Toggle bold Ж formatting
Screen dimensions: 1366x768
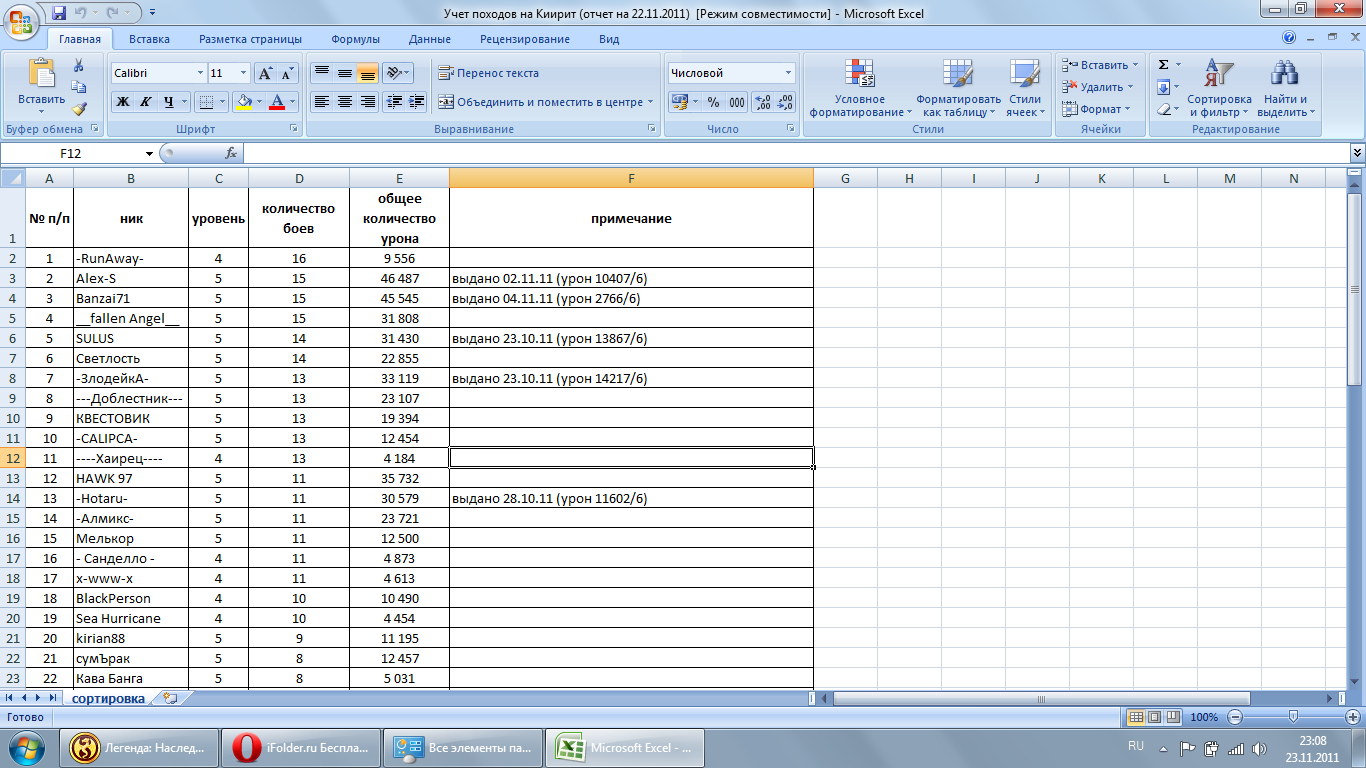point(123,102)
